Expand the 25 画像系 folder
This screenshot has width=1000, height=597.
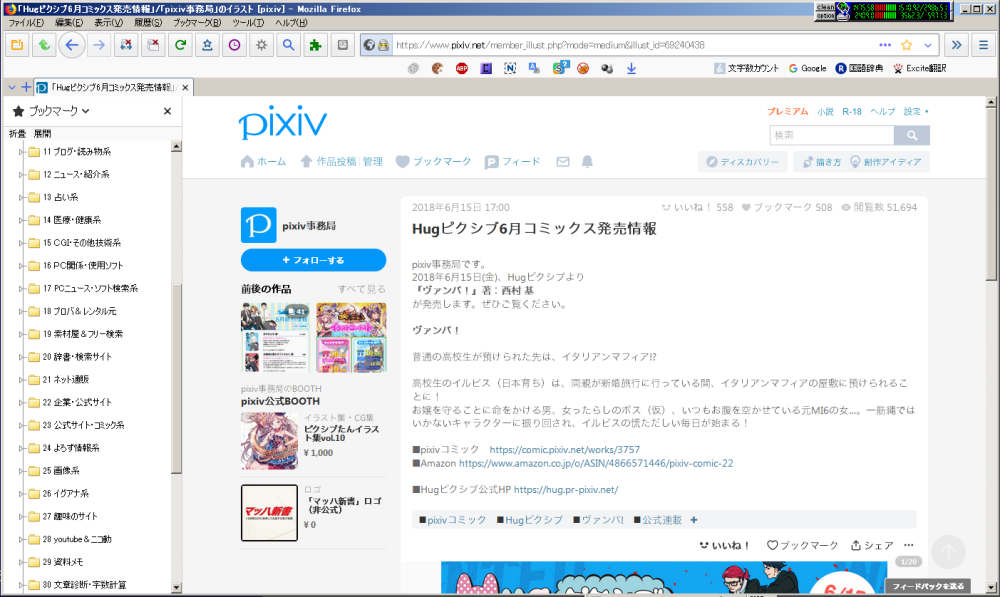click(21, 471)
